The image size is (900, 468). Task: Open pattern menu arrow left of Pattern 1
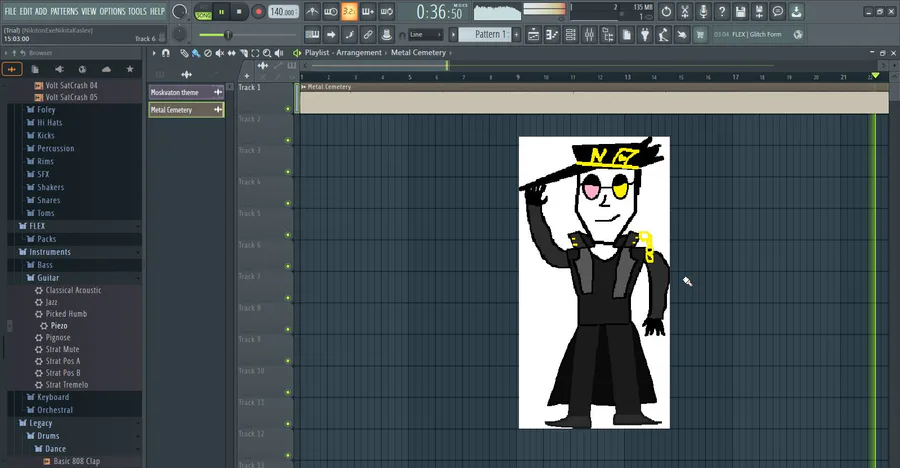click(x=453, y=34)
